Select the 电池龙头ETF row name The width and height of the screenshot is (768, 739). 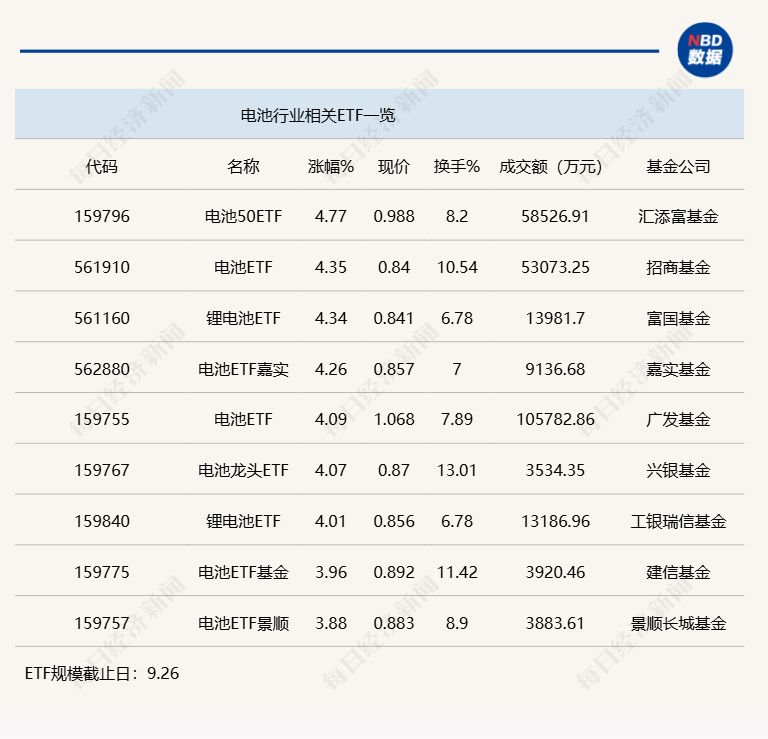[243, 470]
